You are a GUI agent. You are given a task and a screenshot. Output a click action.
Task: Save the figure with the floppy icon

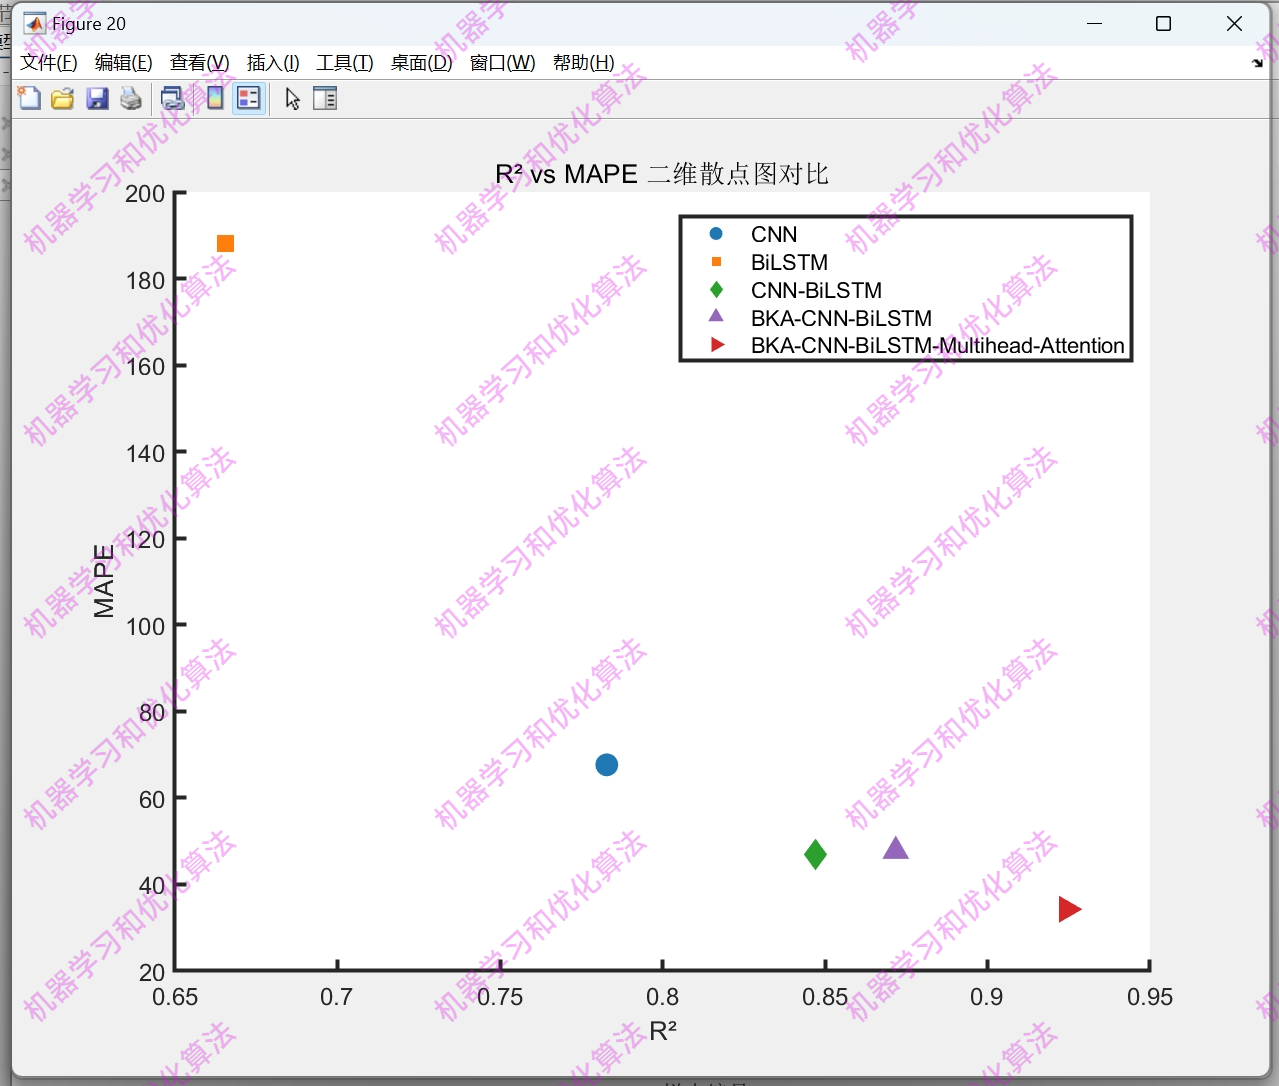click(97, 98)
